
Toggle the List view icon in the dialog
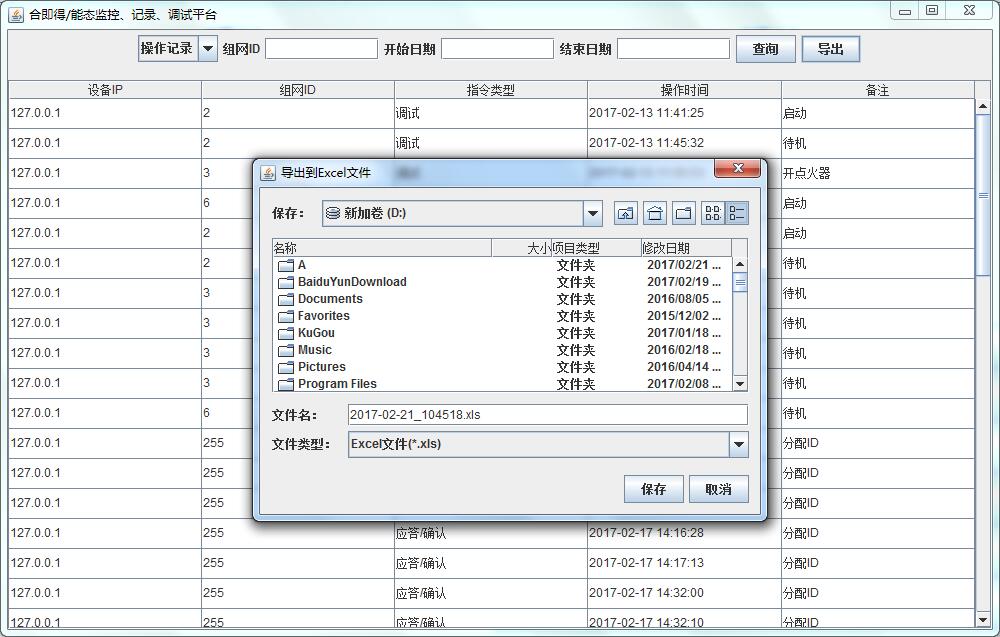(715, 212)
